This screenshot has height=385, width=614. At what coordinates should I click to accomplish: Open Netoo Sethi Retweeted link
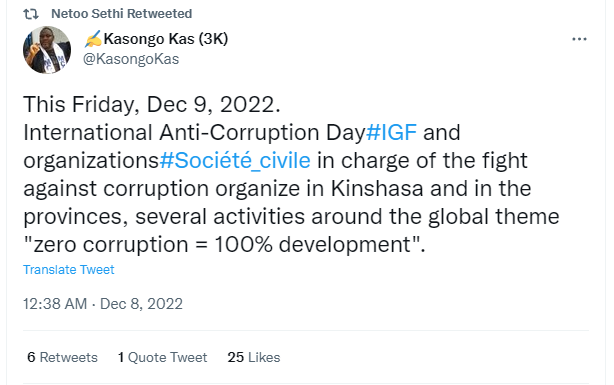coord(121,14)
